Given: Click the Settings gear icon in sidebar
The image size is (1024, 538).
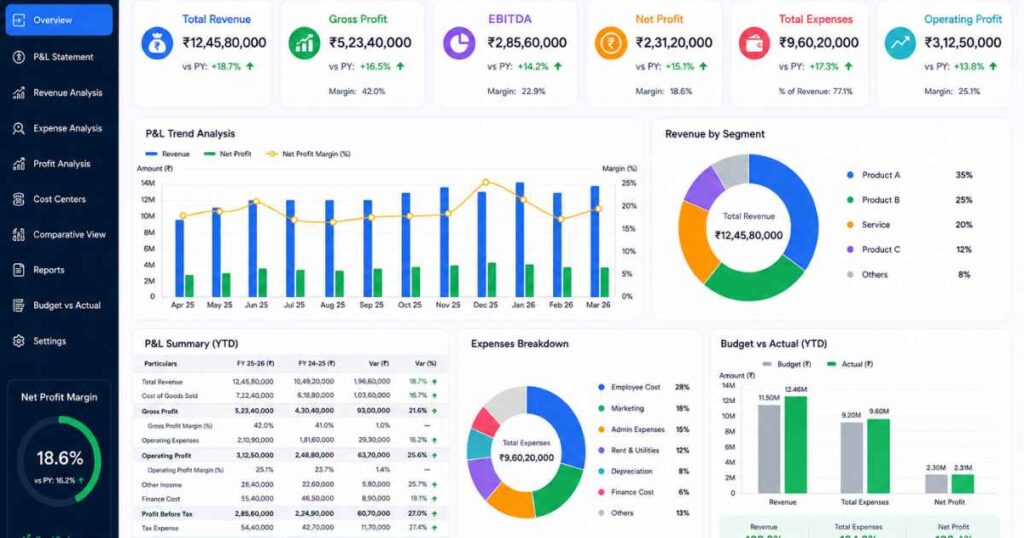Looking at the screenshot, I should click(19, 341).
